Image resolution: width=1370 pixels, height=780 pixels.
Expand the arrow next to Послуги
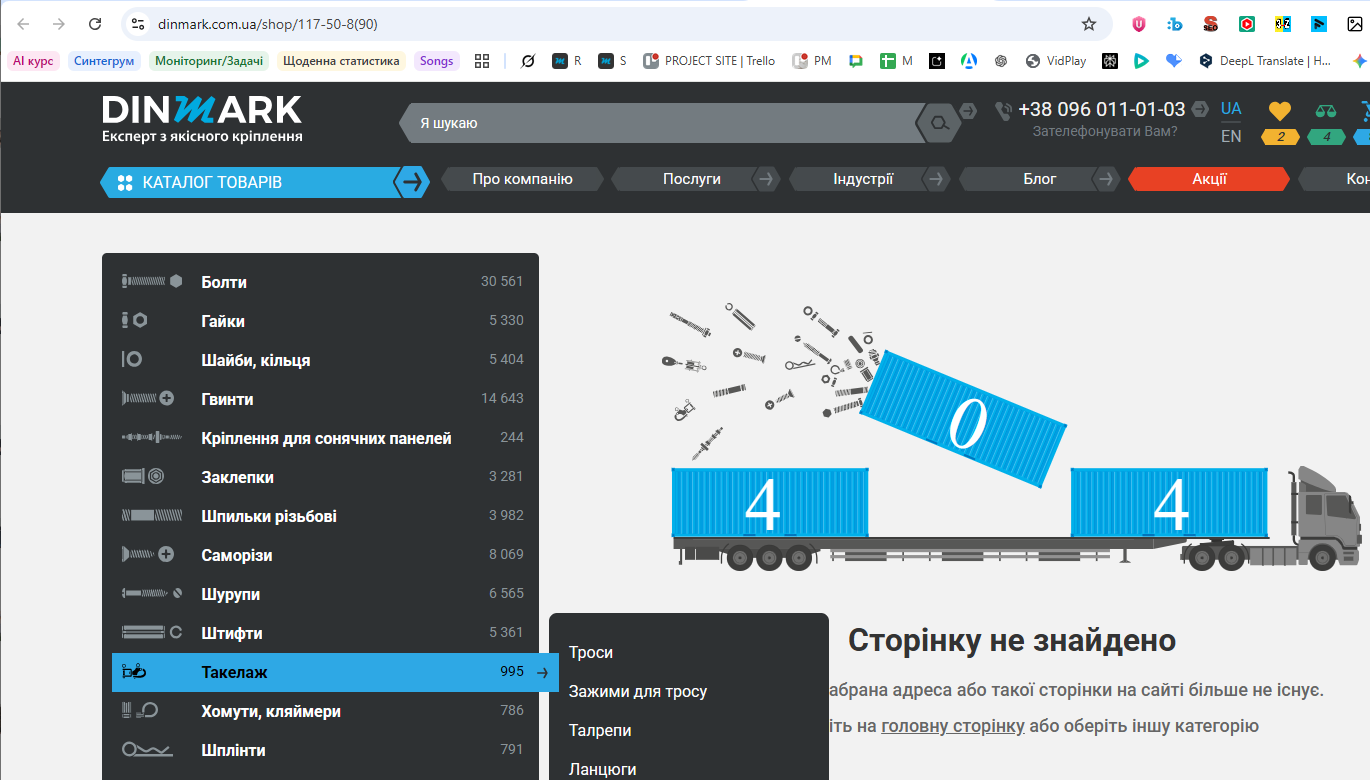pos(767,180)
